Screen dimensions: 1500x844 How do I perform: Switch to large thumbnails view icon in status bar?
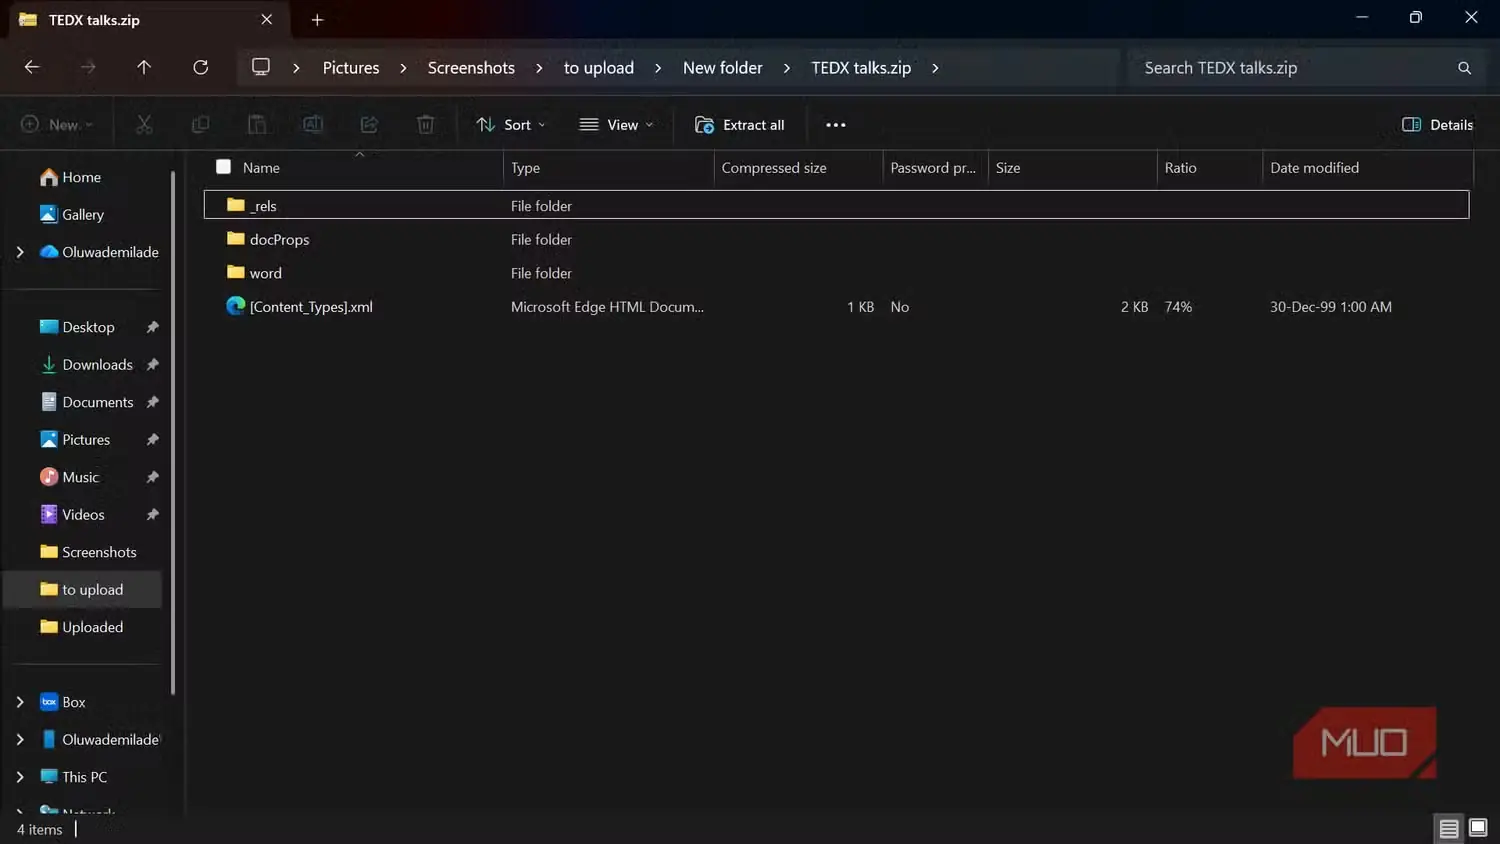[x=1478, y=828]
